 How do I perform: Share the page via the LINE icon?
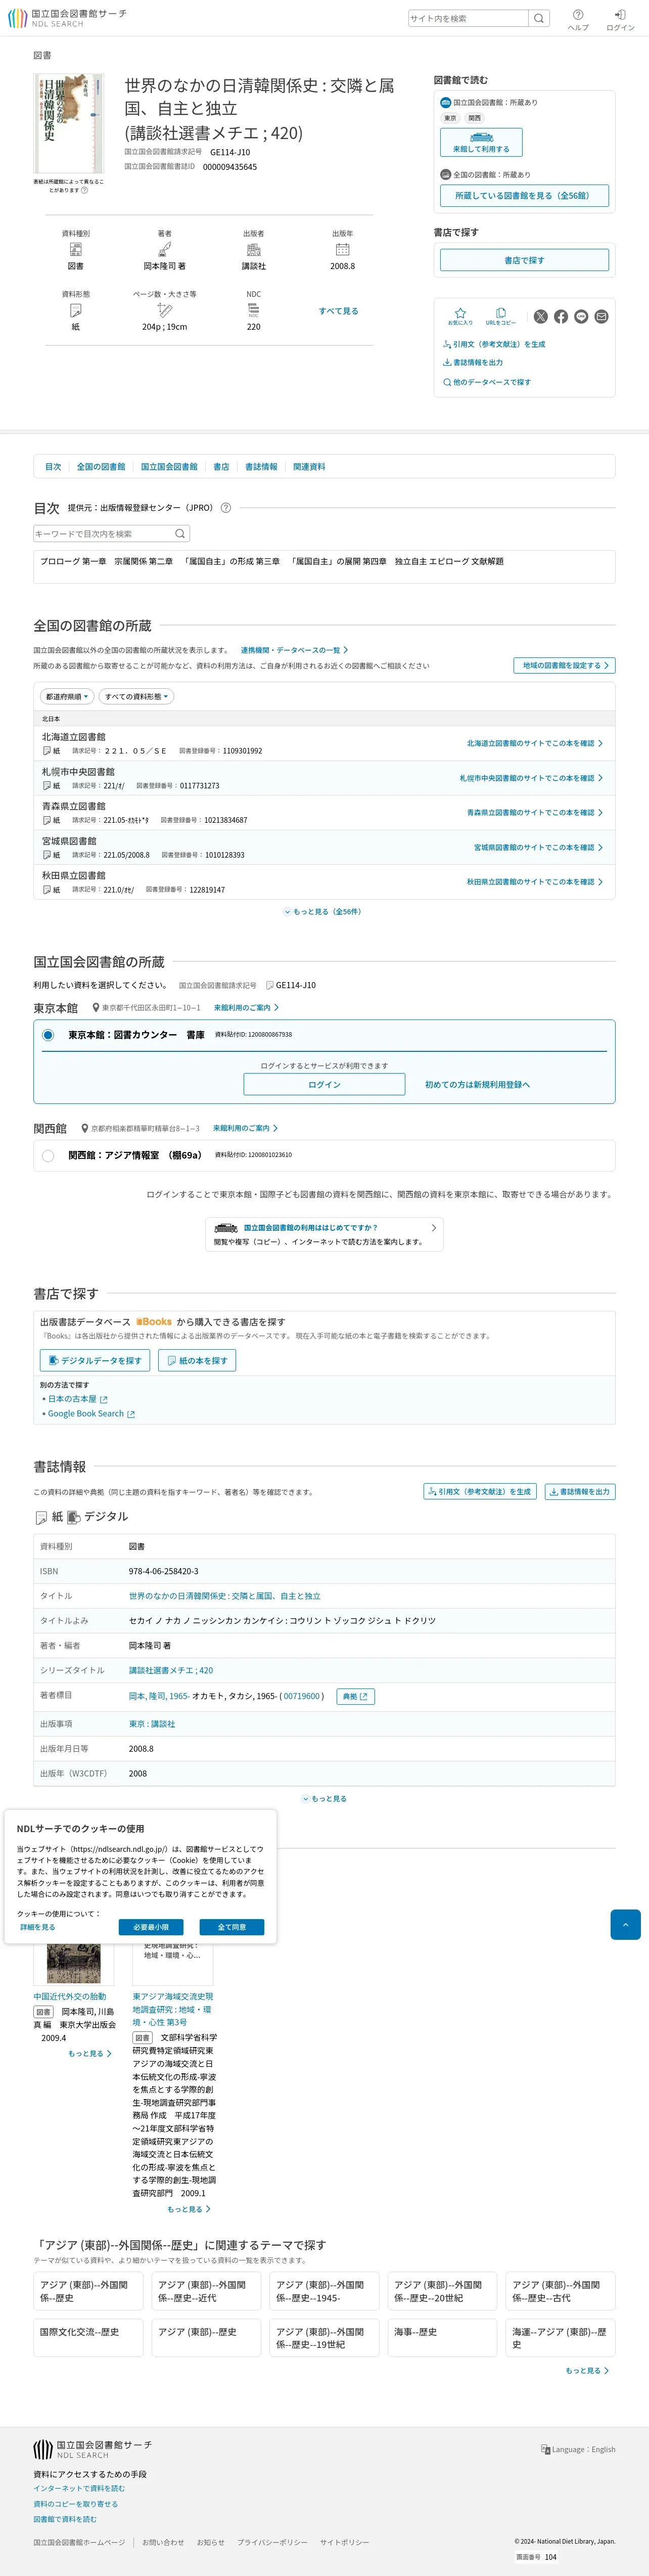tap(581, 316)
